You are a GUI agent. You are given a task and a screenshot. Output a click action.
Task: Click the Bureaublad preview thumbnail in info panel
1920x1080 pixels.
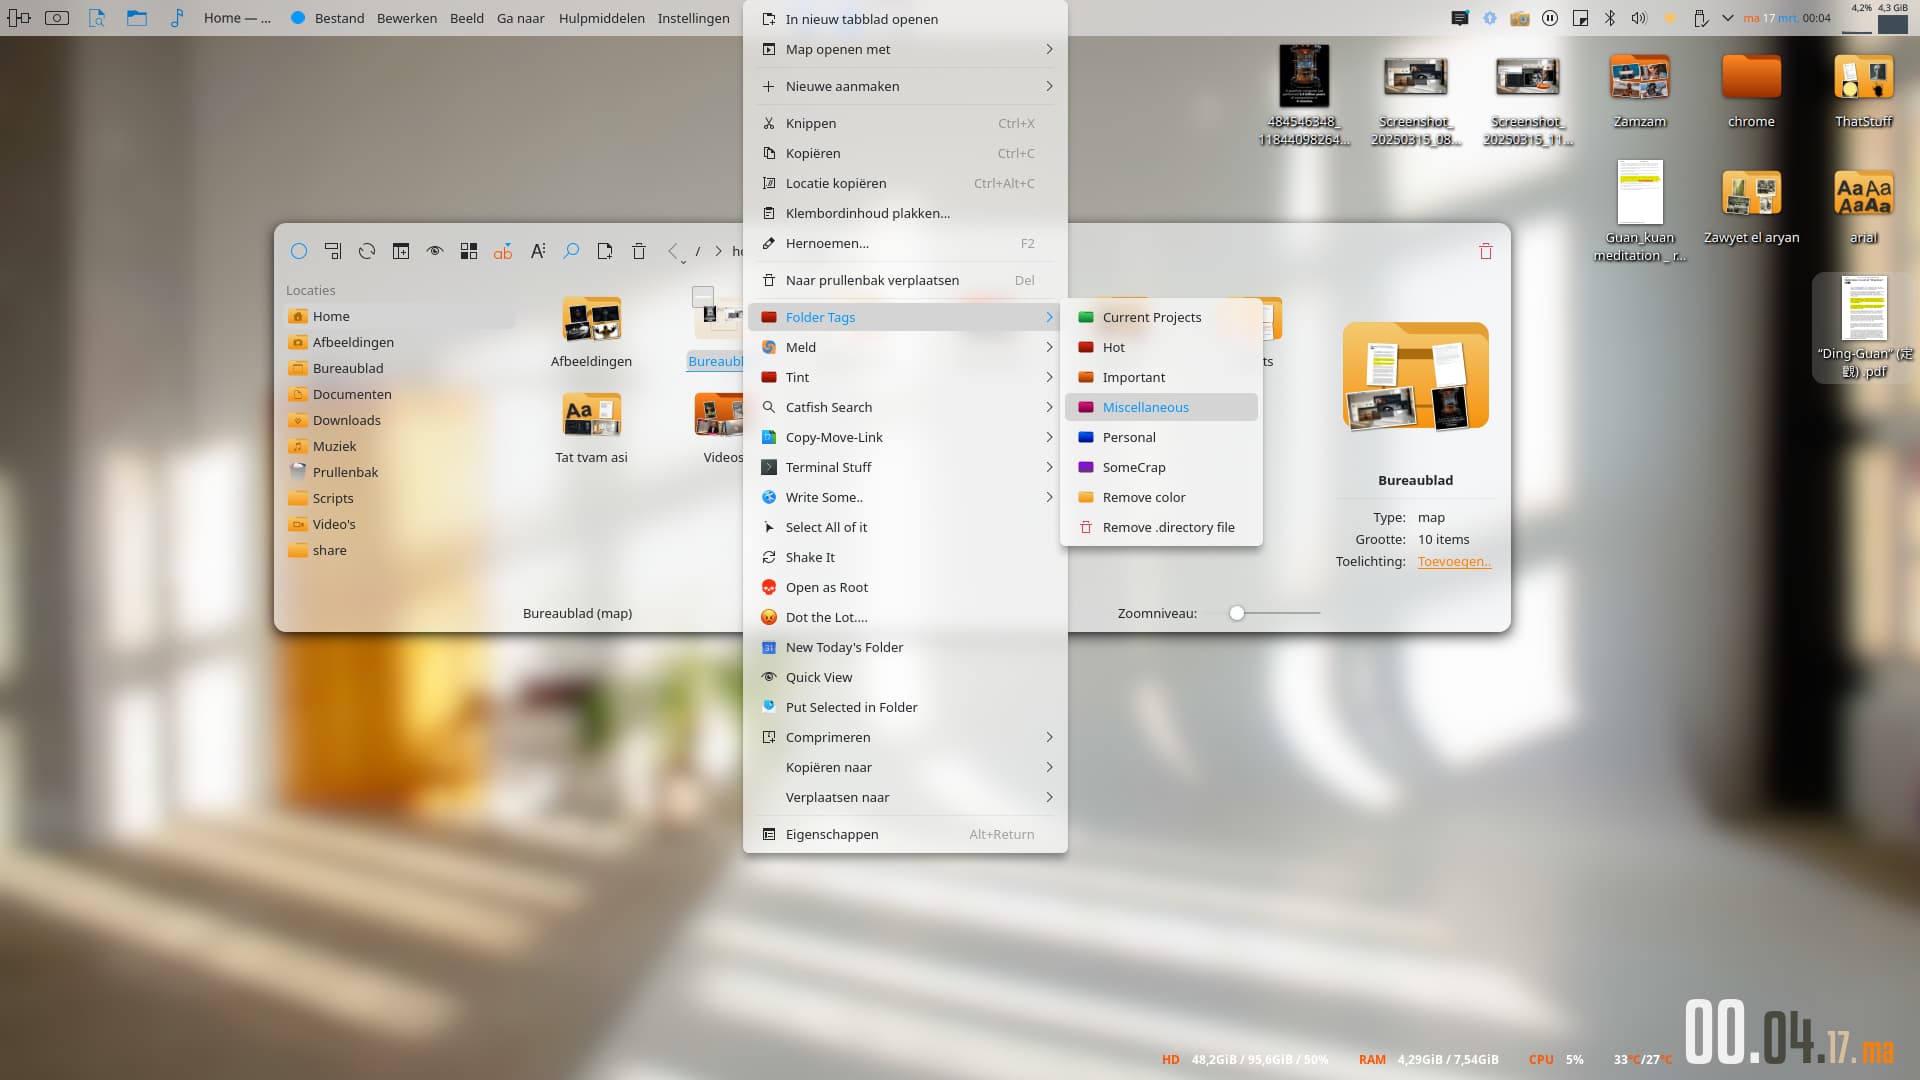pyautogui.click(x=1415, y=377)
